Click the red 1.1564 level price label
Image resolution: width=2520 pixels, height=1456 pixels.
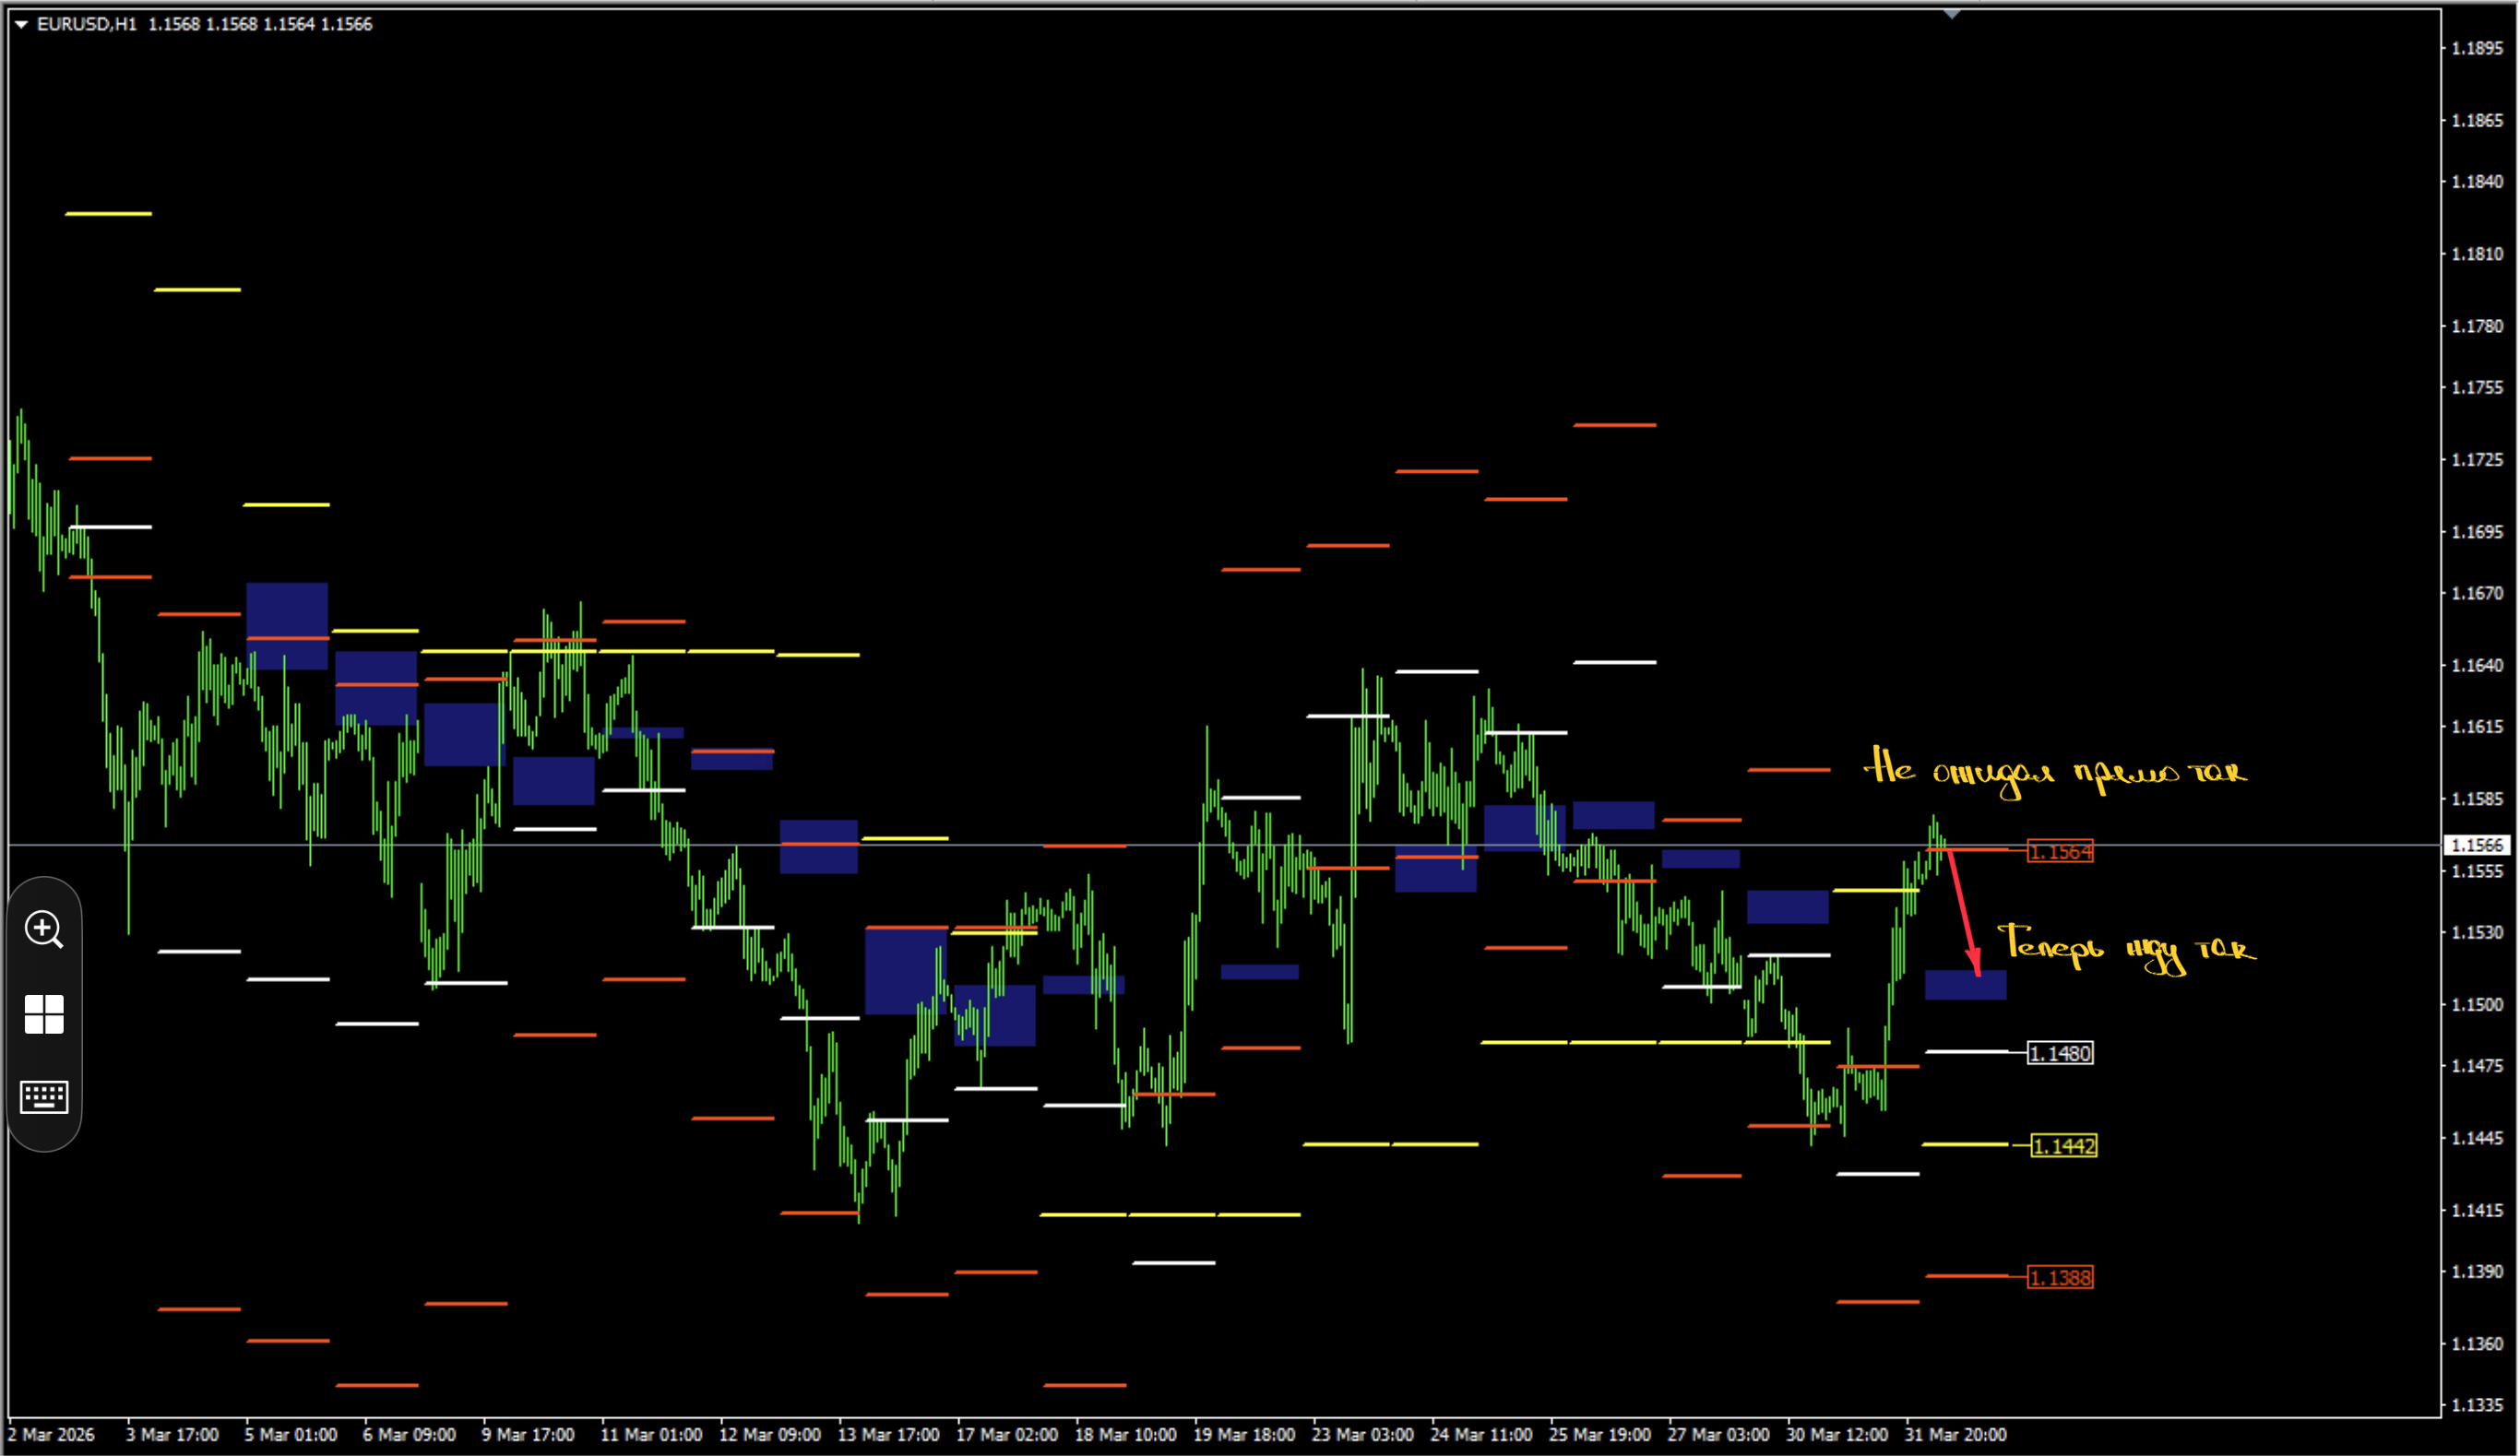pyautogui.click(x=2060, y=852)
